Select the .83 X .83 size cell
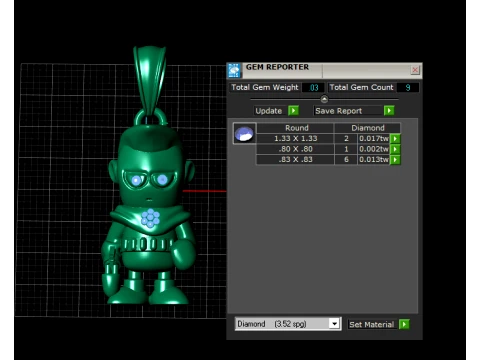 (295, 160)
